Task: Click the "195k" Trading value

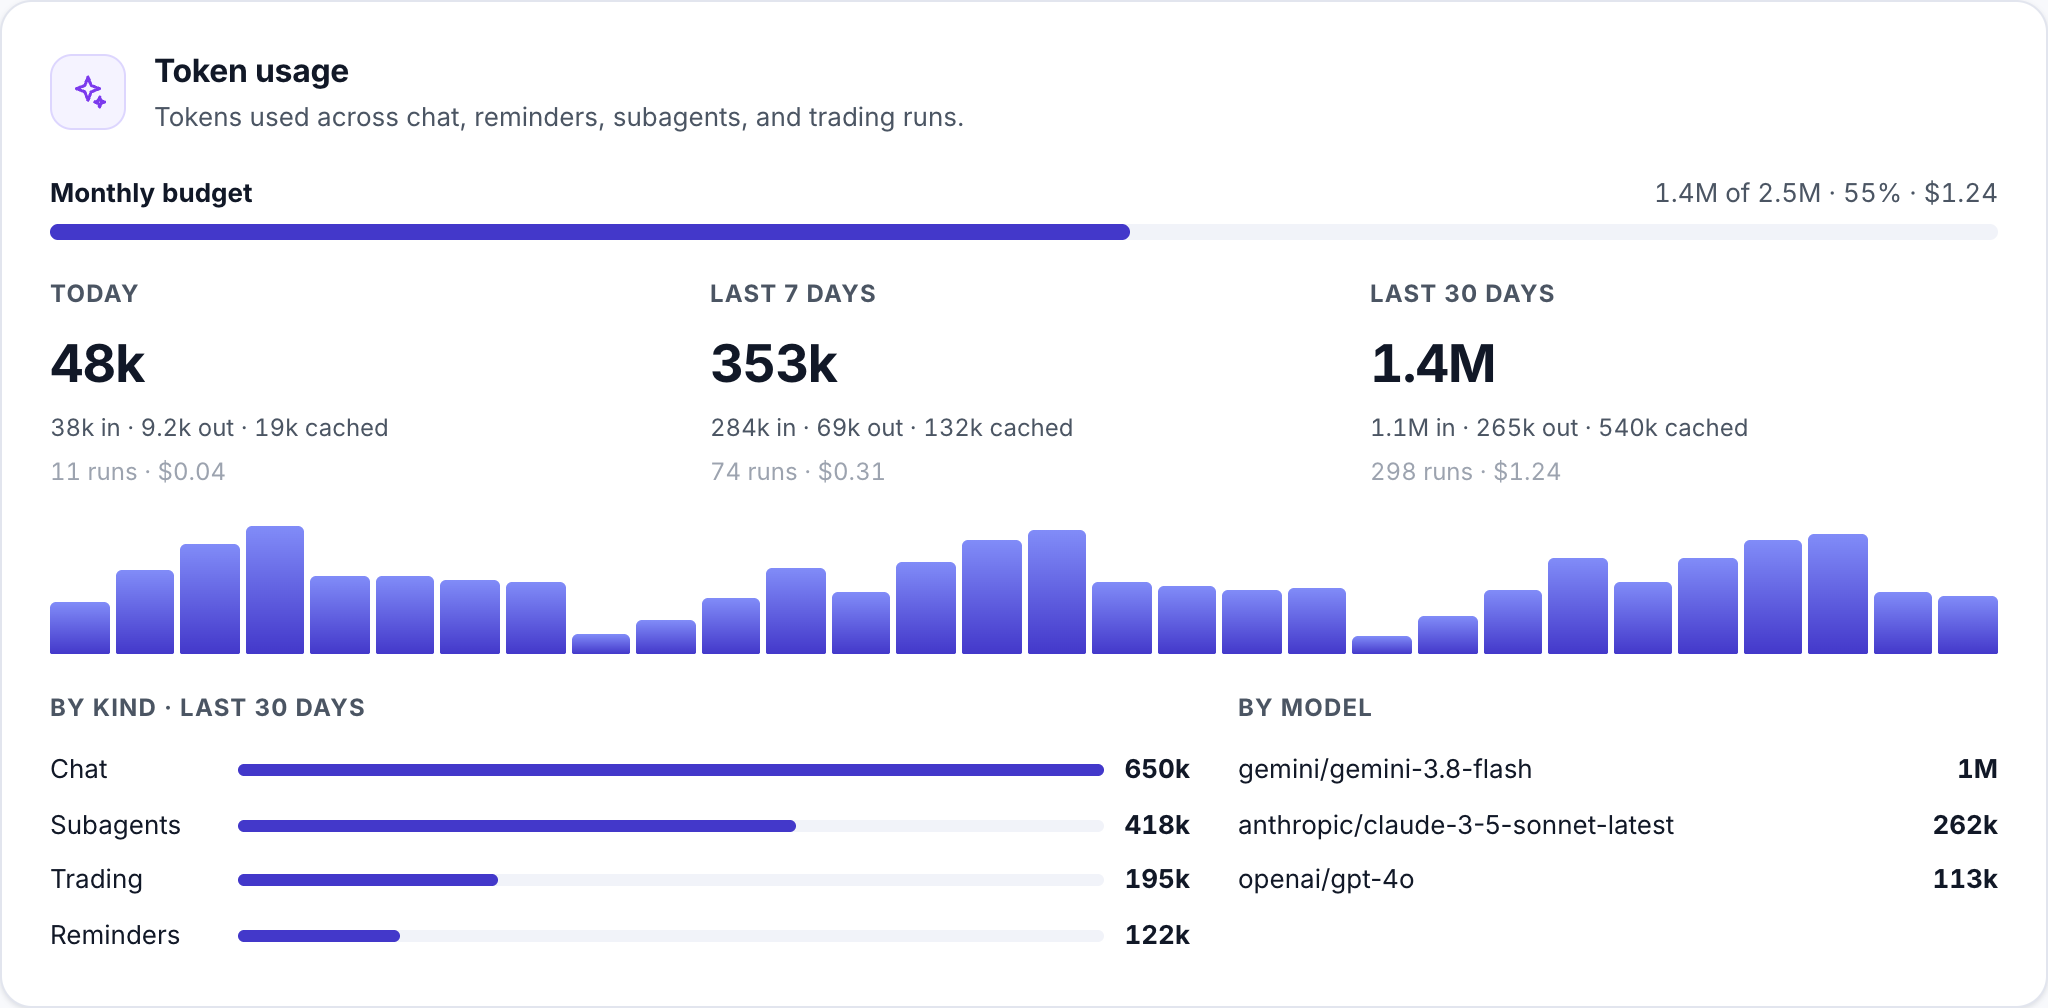Action: click(x=1157, y=879)
